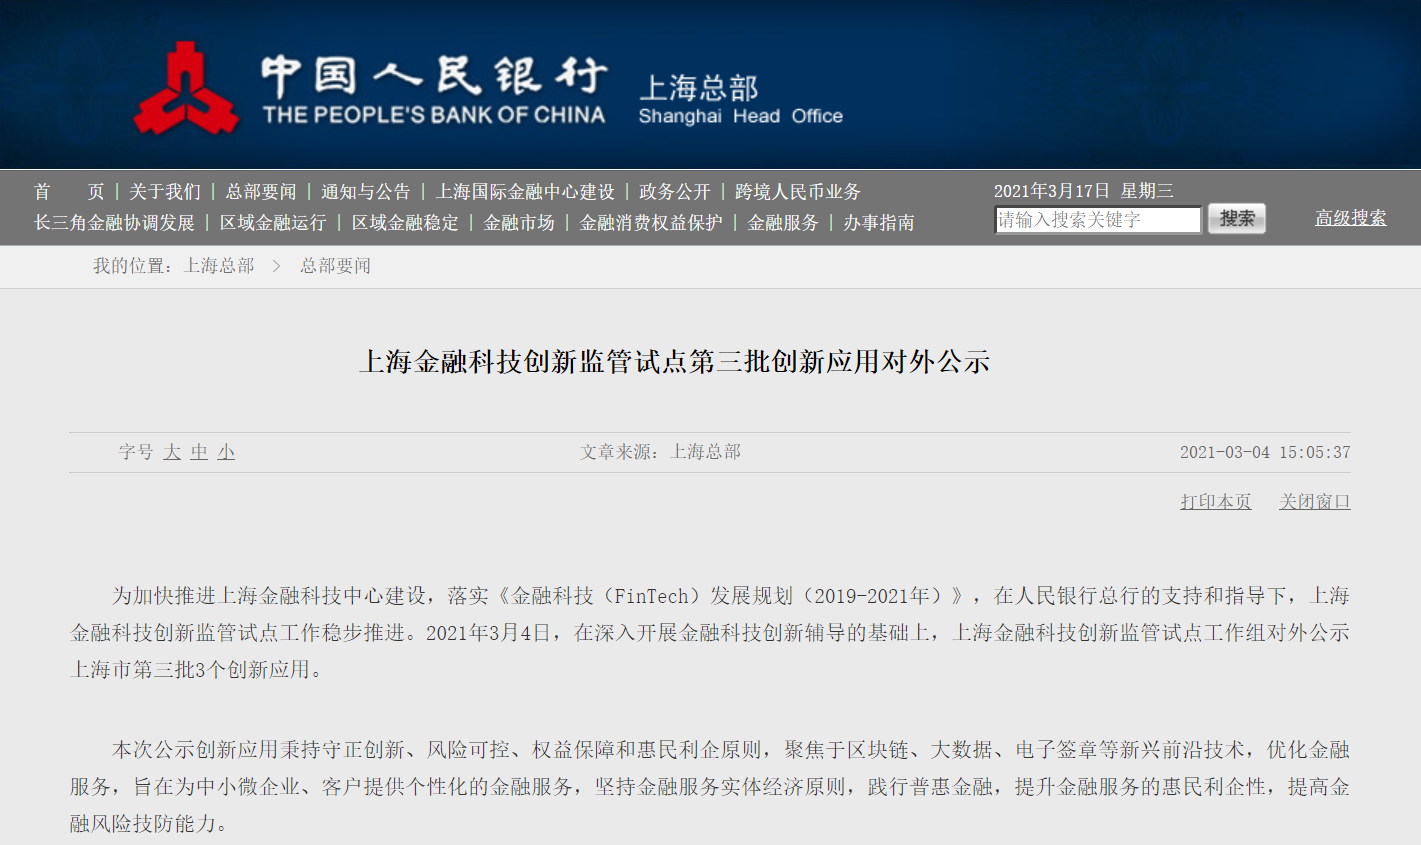Set font size to 小
This screenshot has height=845, width=1421.
coord(225,452)
